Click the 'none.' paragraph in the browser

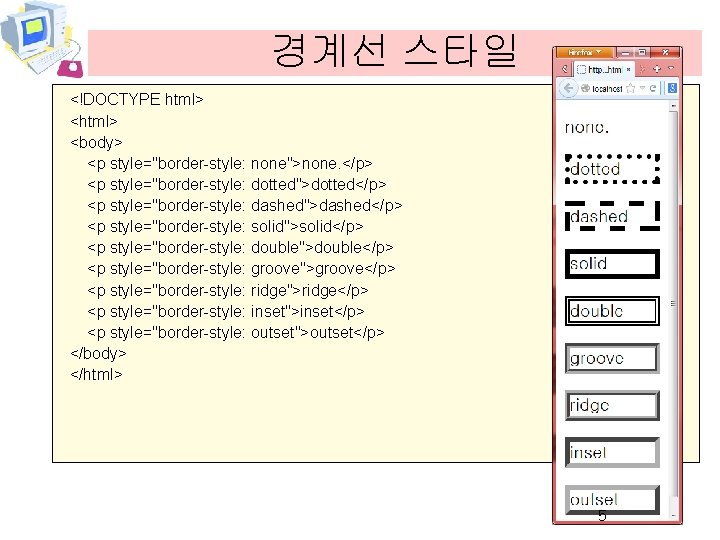tap(586, 127)
